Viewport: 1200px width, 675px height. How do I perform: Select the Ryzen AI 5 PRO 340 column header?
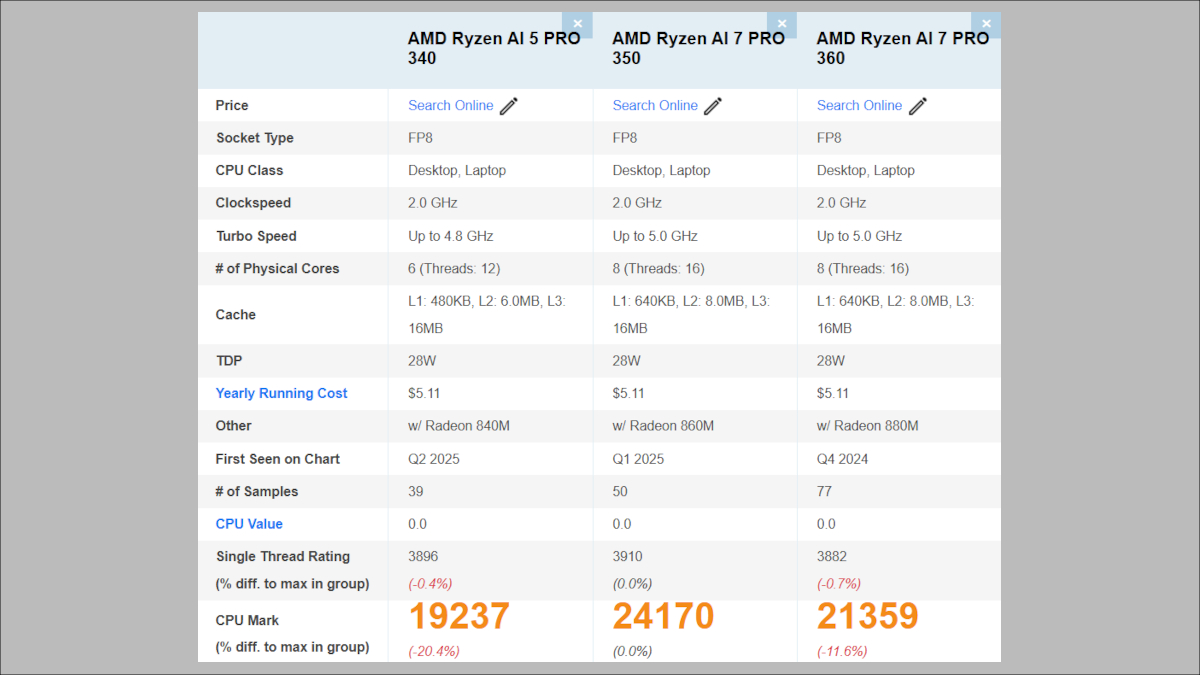[x=494, y=48]
